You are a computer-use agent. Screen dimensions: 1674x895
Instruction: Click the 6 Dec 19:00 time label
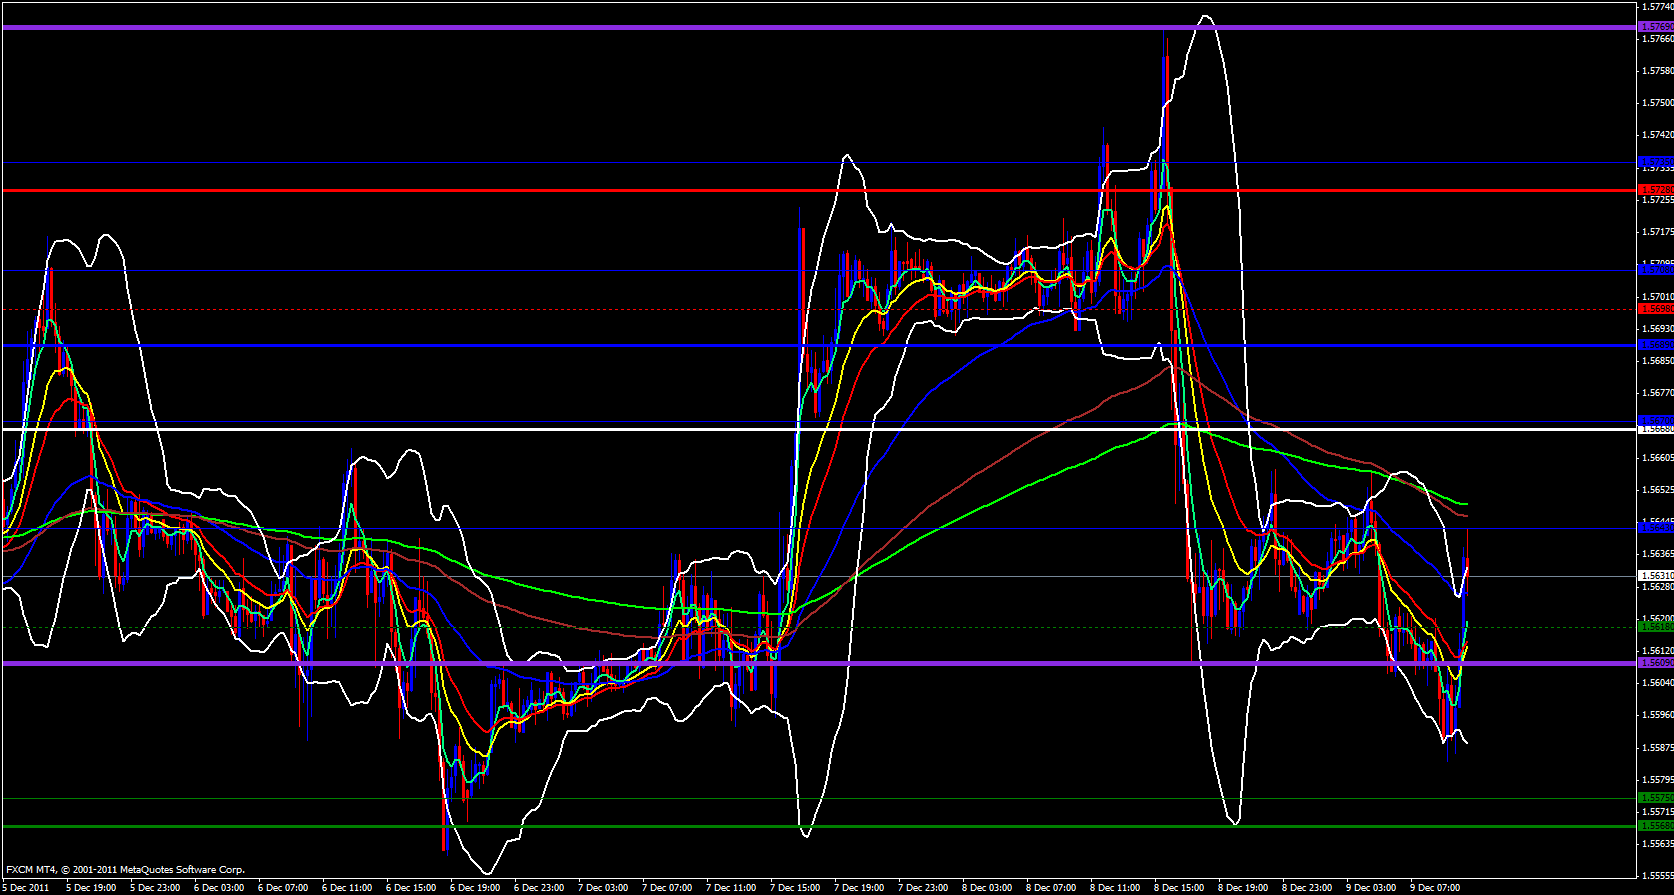(475, 887)
